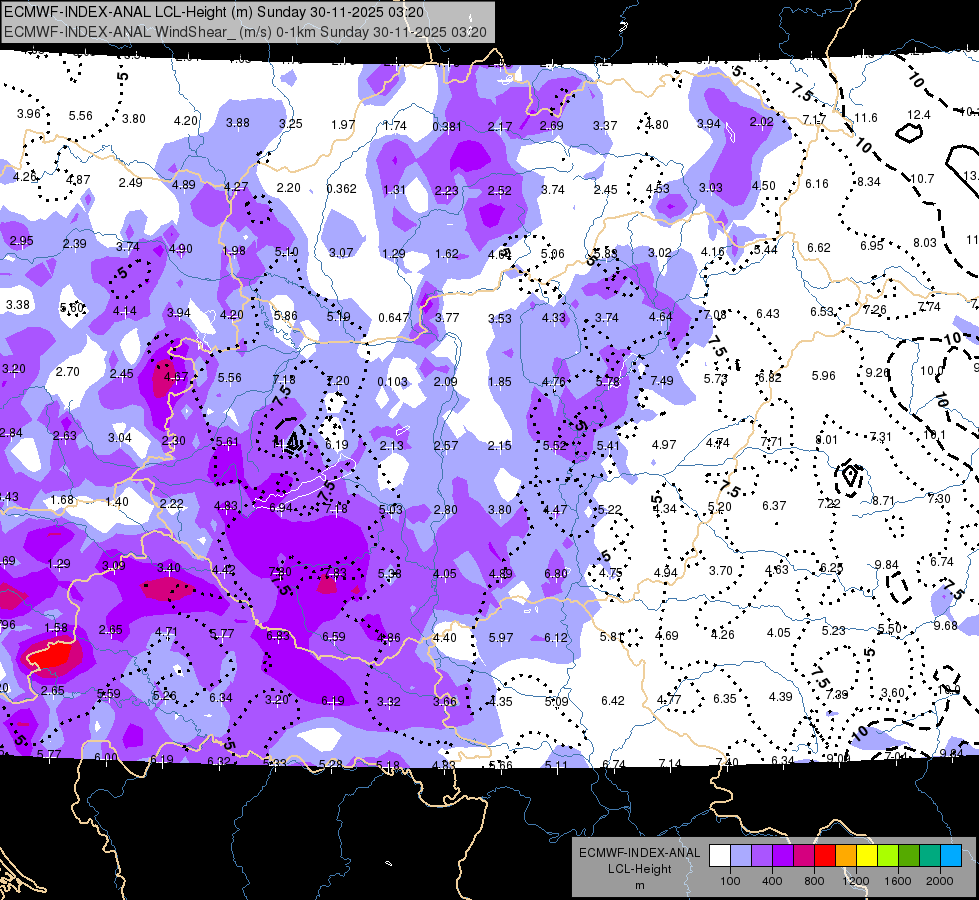Click the wind shear value 3.70
This screenshot has width=979, height=900.
(x=721, y=571)
